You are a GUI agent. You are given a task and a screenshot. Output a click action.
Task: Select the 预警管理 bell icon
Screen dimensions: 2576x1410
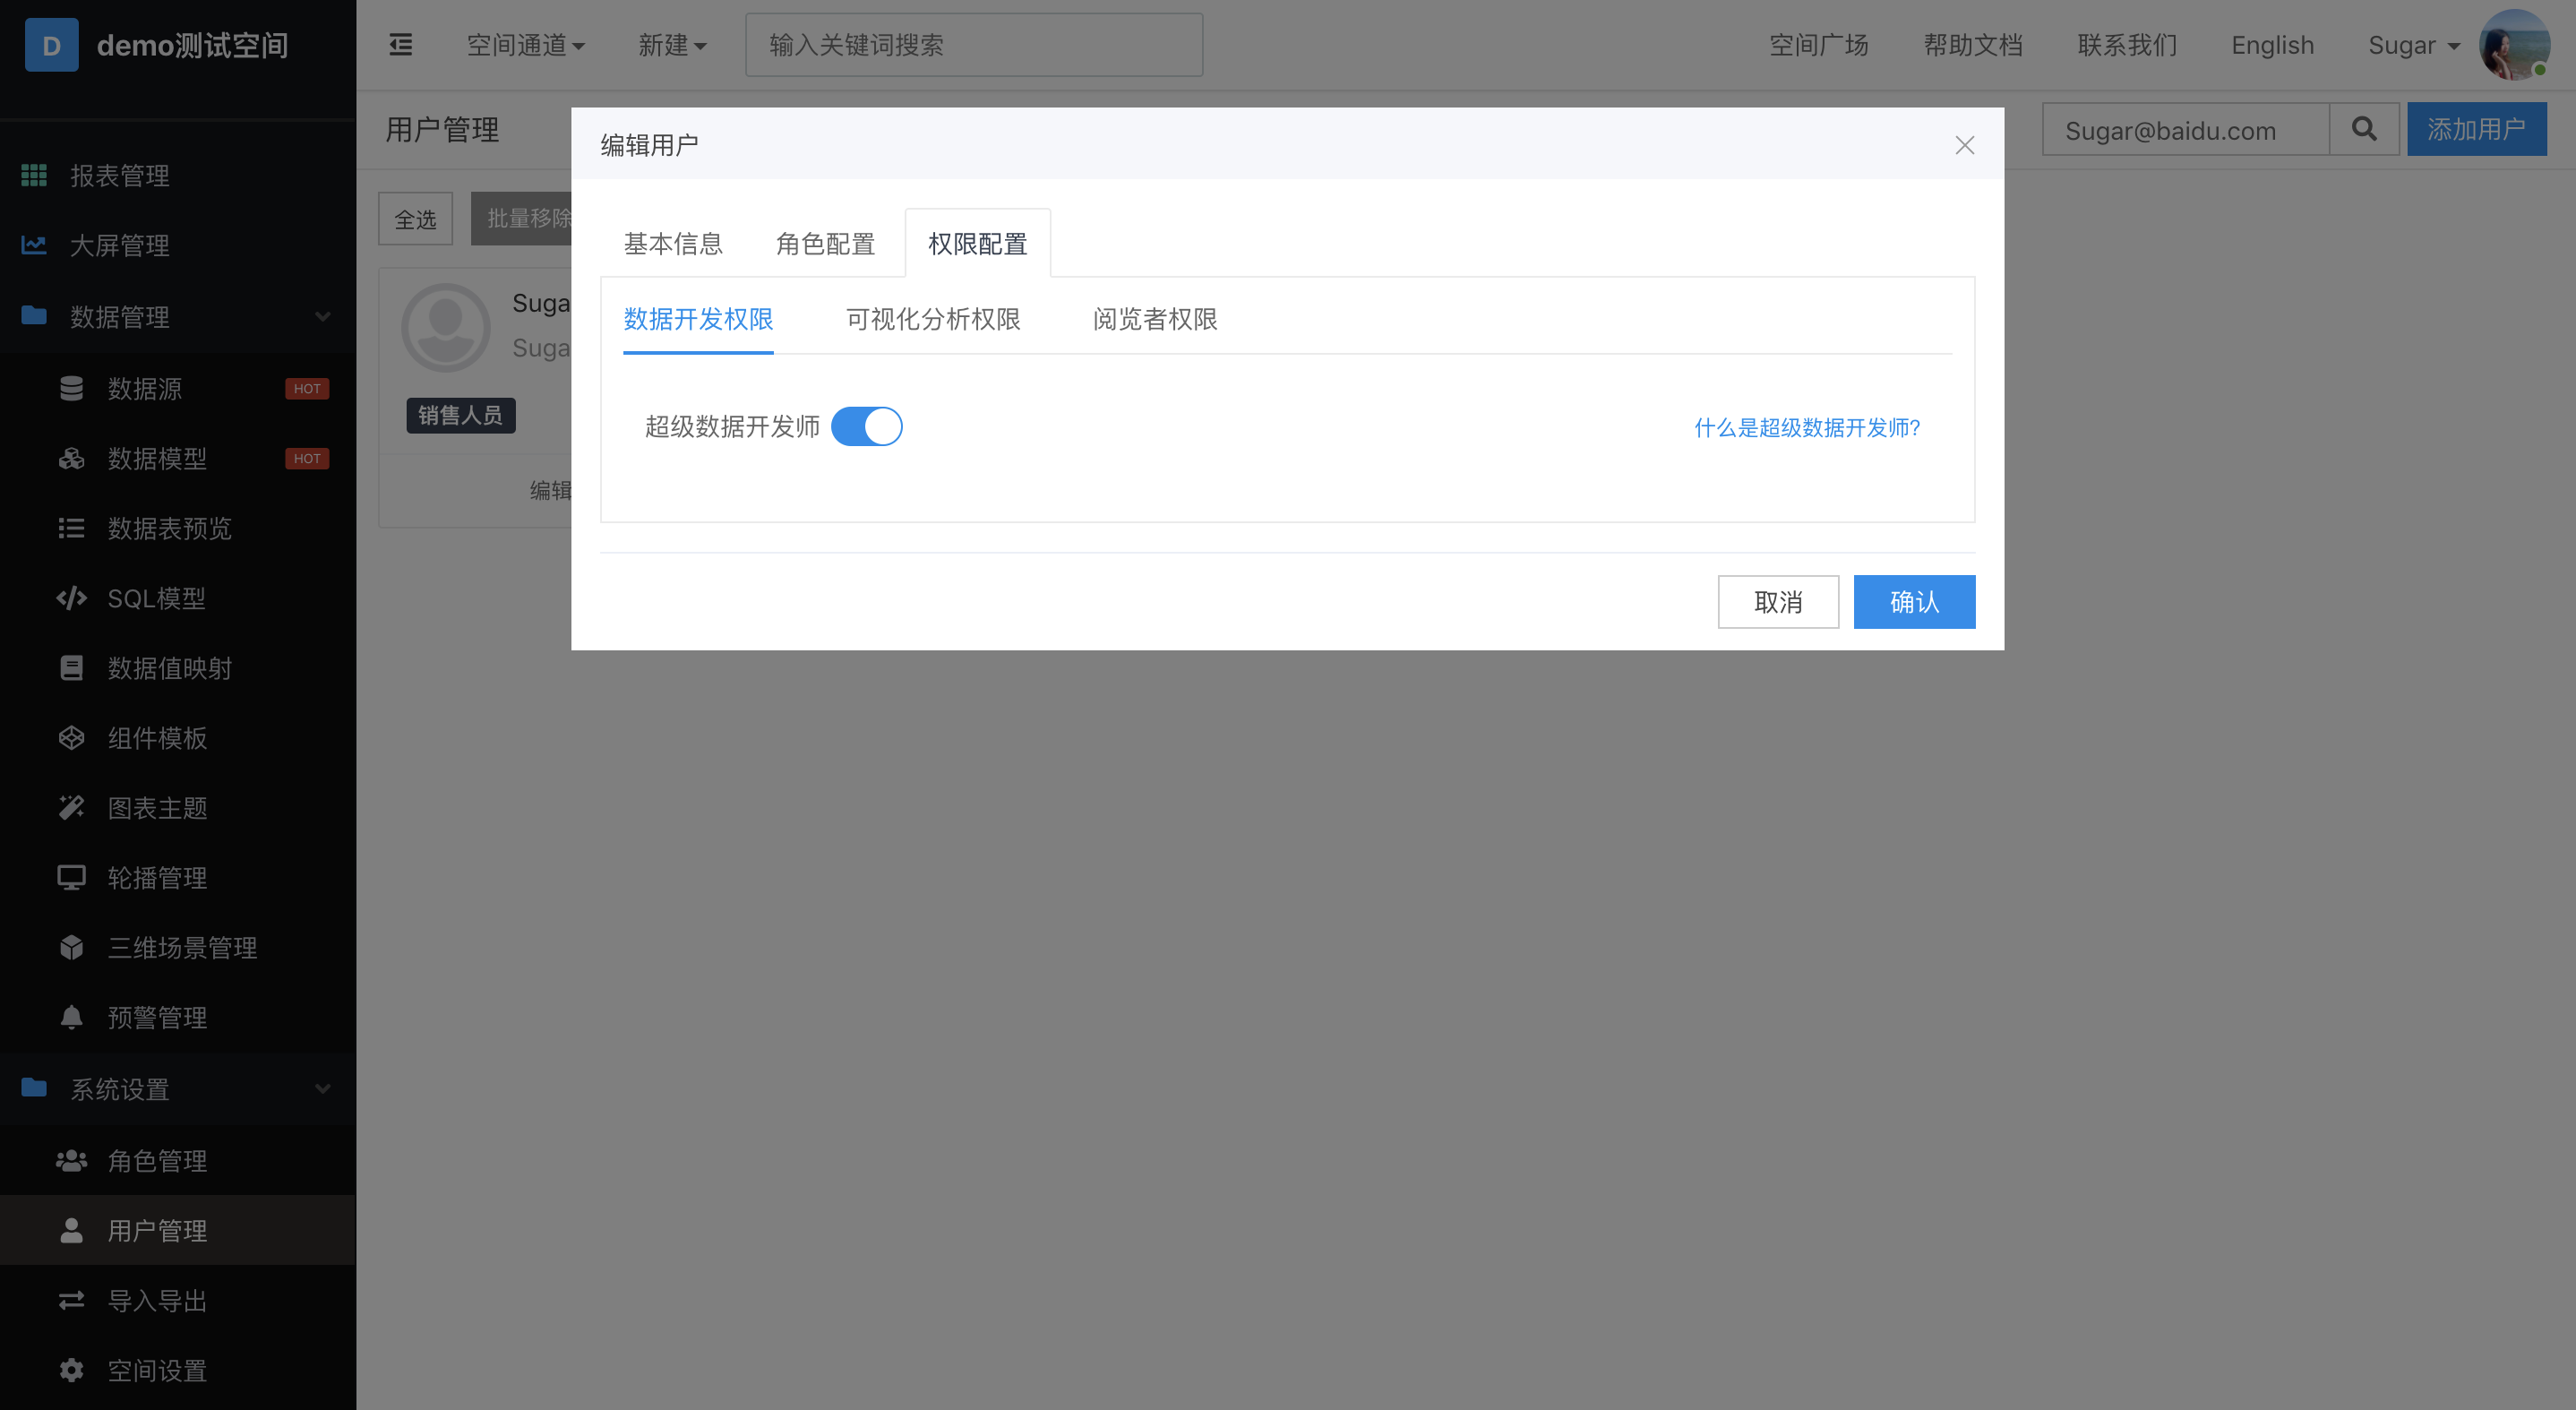point(71,1017)
